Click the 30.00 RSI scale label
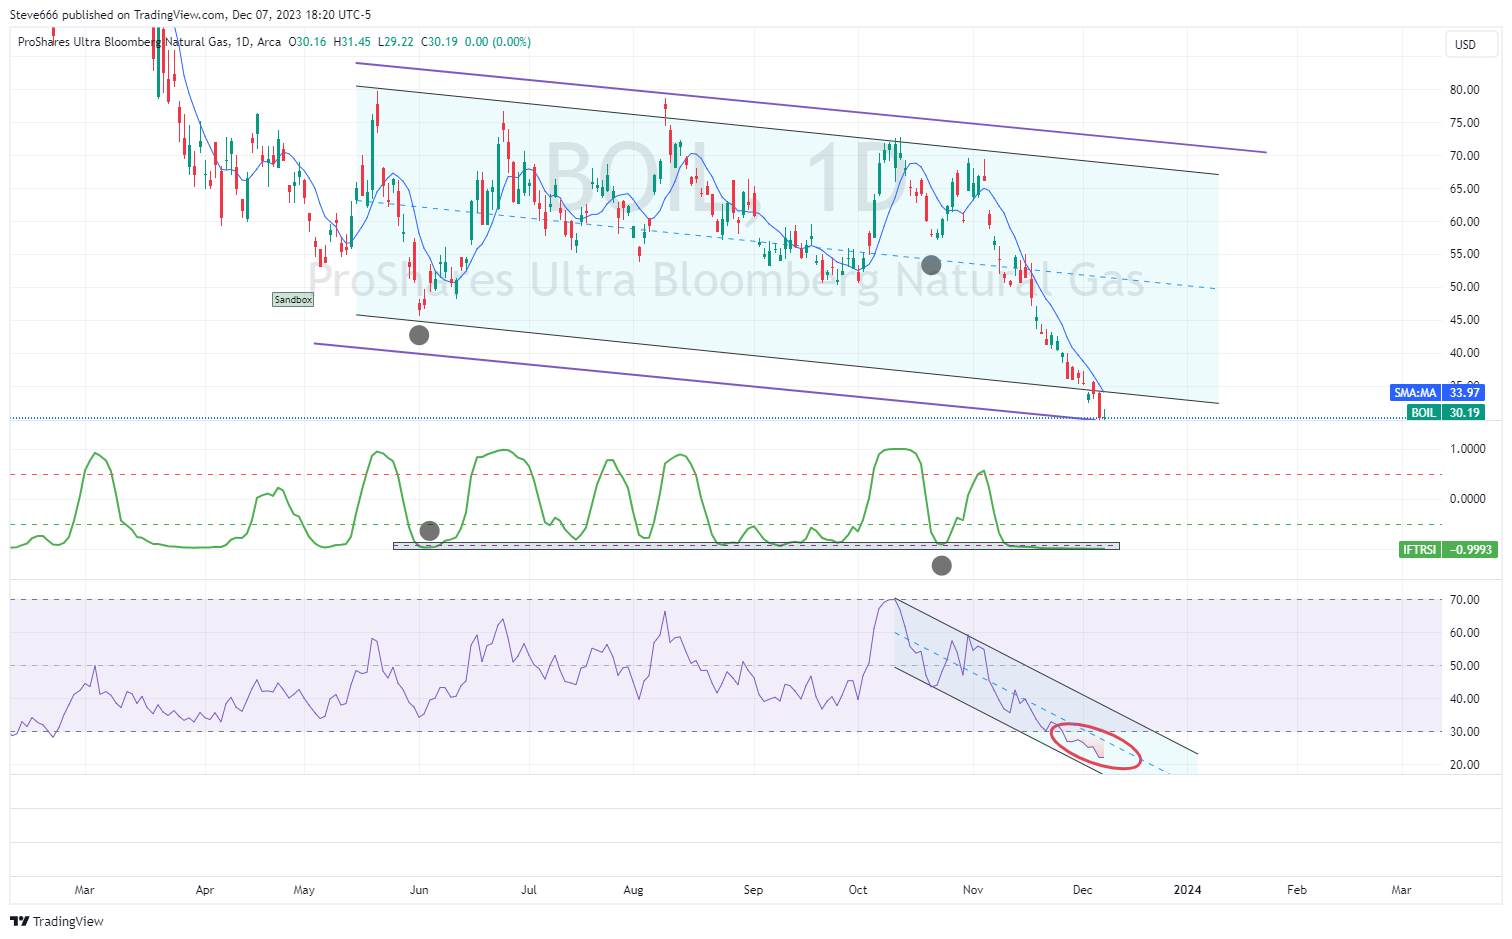The image size is (1512, 939). (x=1465, y=732)
